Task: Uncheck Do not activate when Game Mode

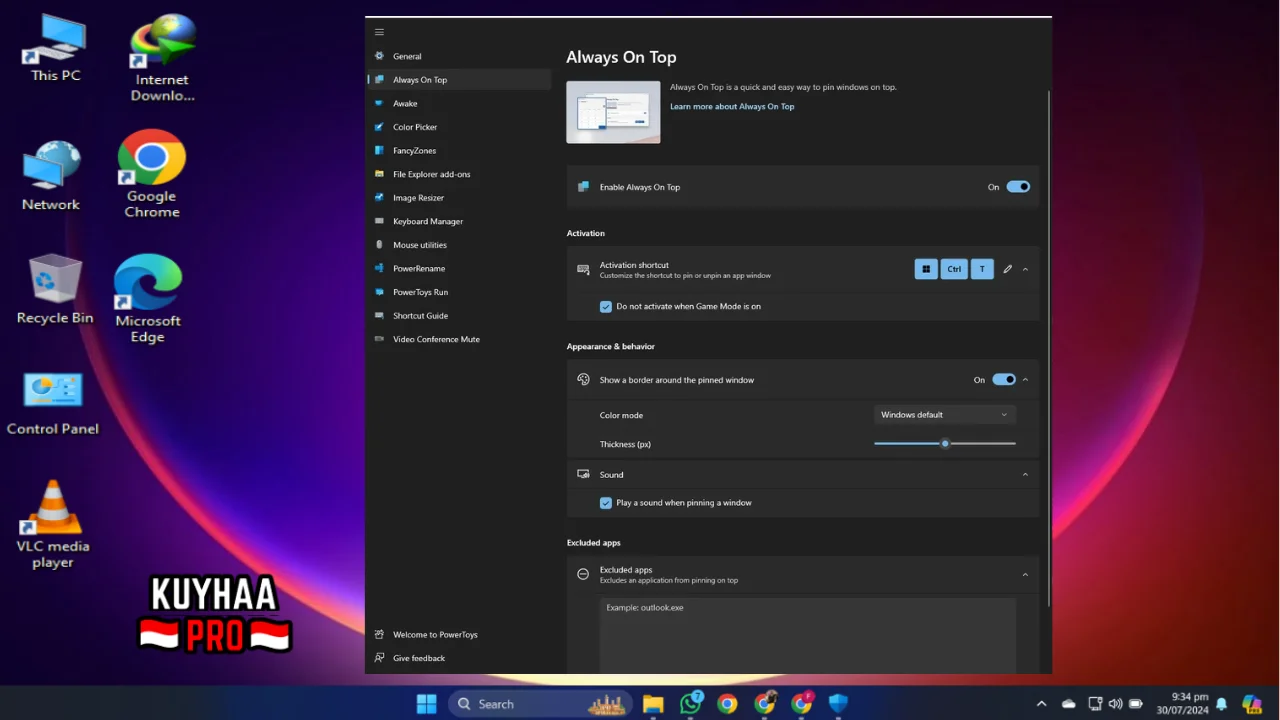Action: (x=606, y=306)
